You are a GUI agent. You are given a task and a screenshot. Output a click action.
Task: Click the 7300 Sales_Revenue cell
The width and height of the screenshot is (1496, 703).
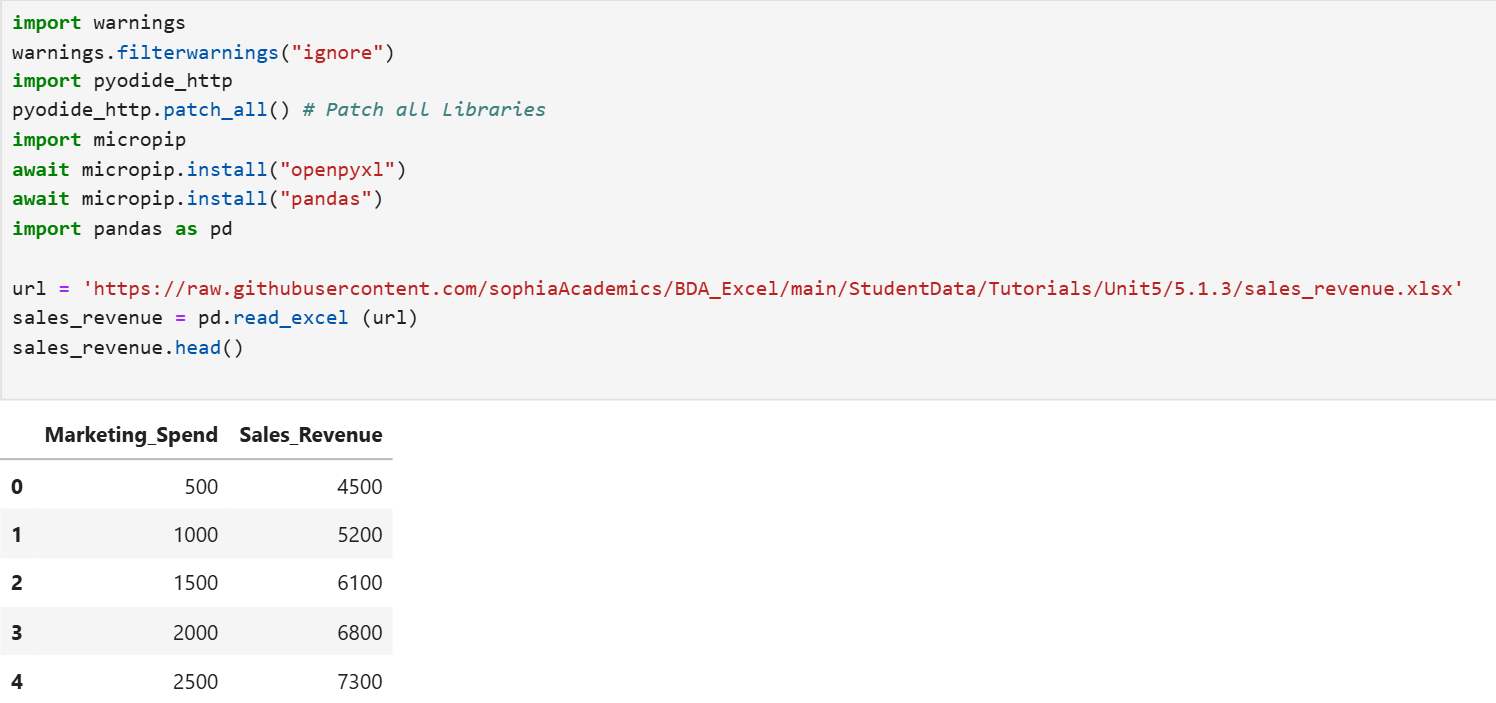[360, 682]
